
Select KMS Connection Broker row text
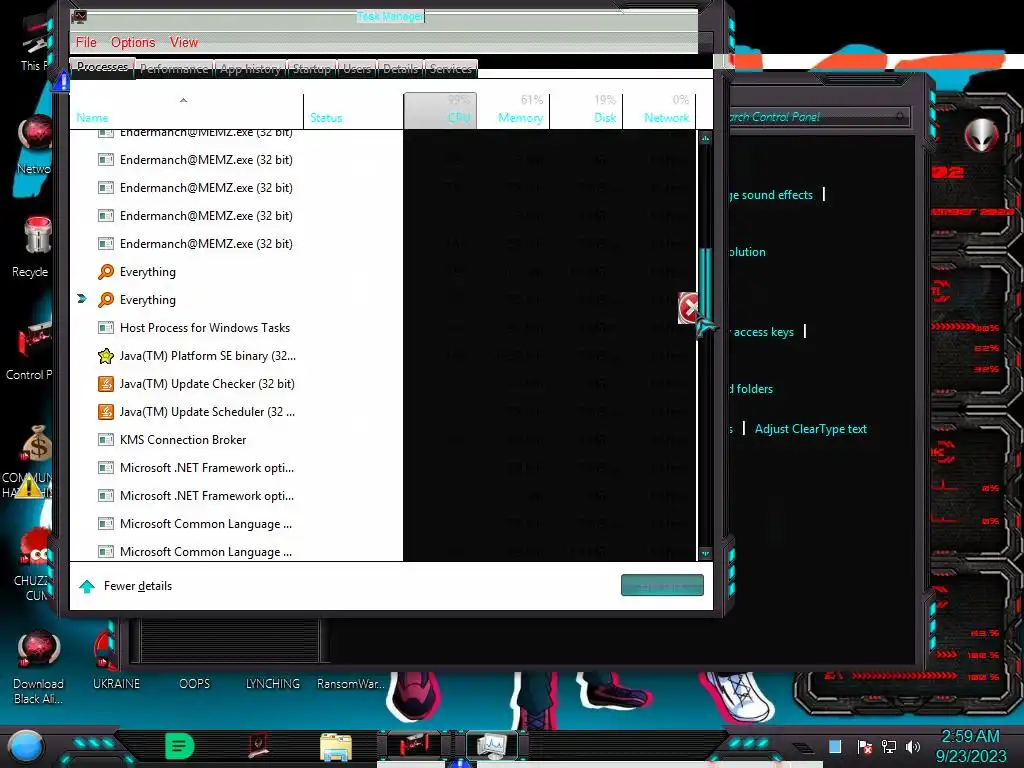click(x=183, y=440)
